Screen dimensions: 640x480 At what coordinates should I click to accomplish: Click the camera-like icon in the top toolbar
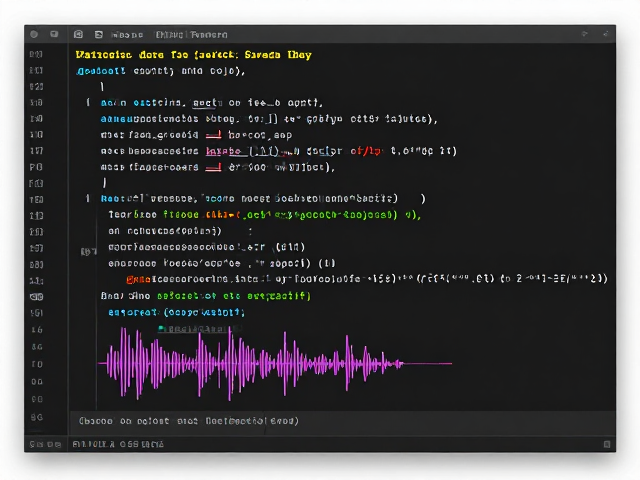click(x=78, y=35)
